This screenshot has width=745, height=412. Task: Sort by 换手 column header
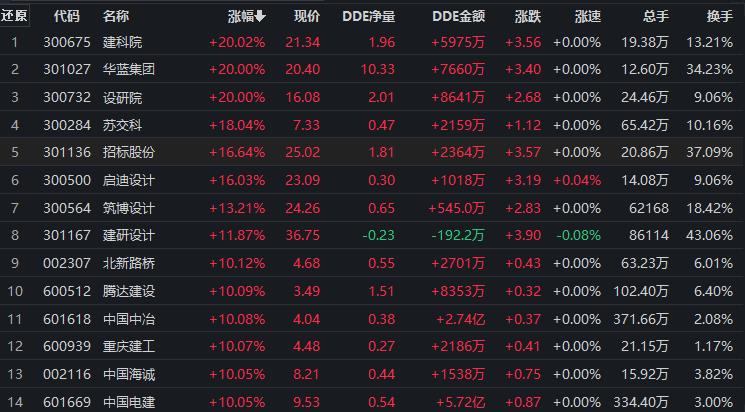click(x=720, y=16)
